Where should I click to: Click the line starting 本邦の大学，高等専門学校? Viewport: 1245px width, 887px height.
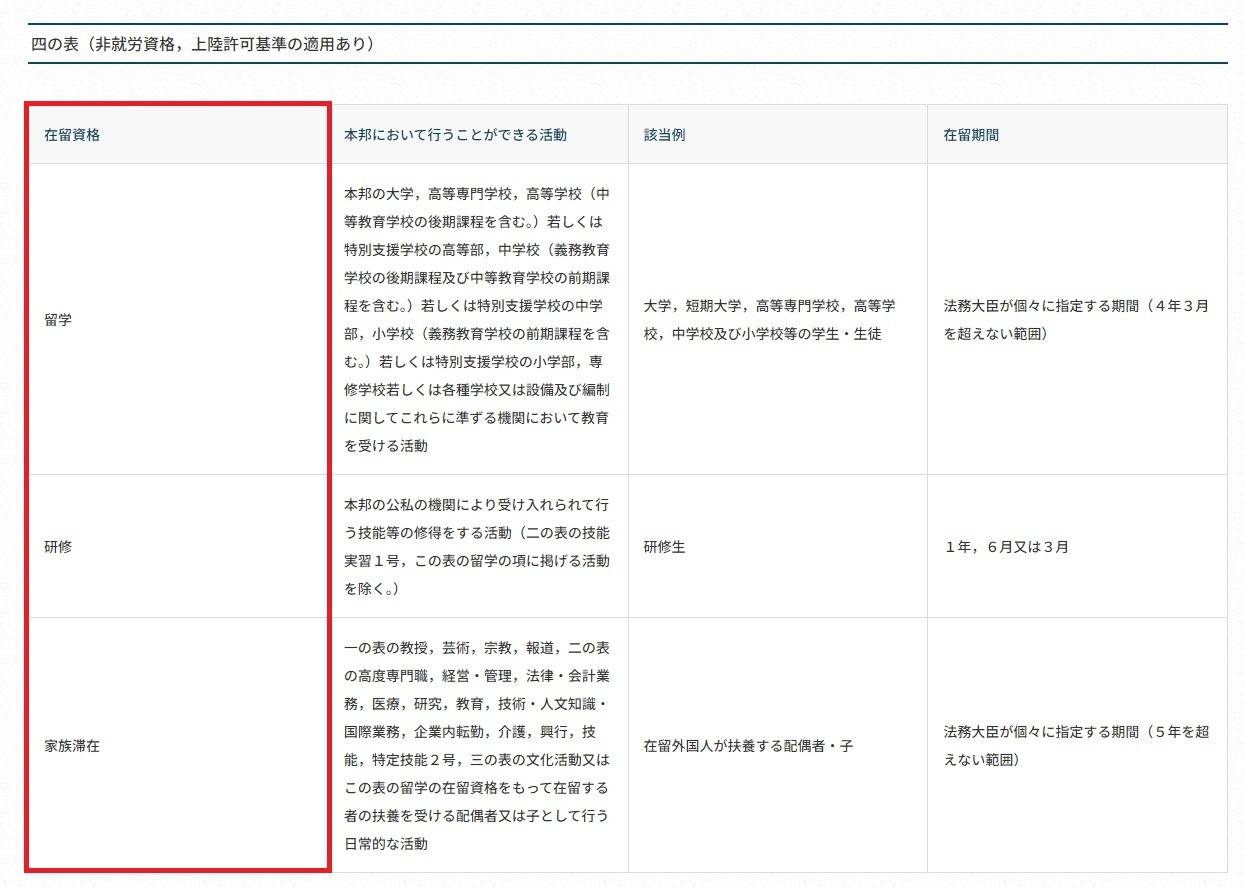476,193
